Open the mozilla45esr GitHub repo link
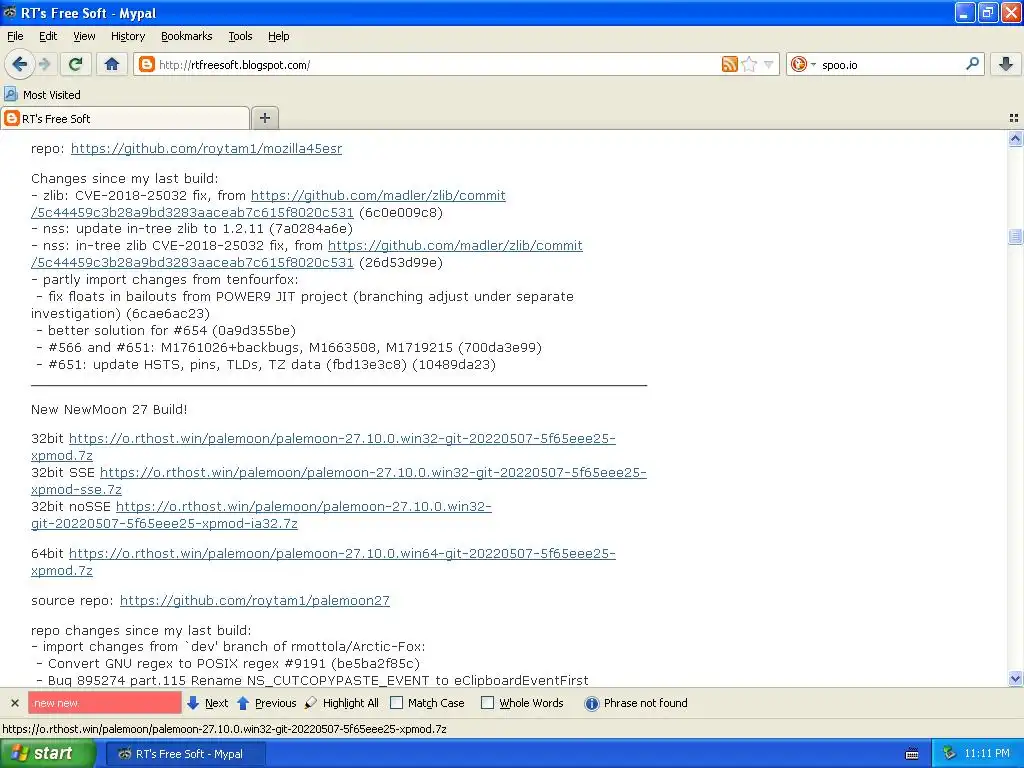This screenshot has width=1024, height=768. click(206, 148)
